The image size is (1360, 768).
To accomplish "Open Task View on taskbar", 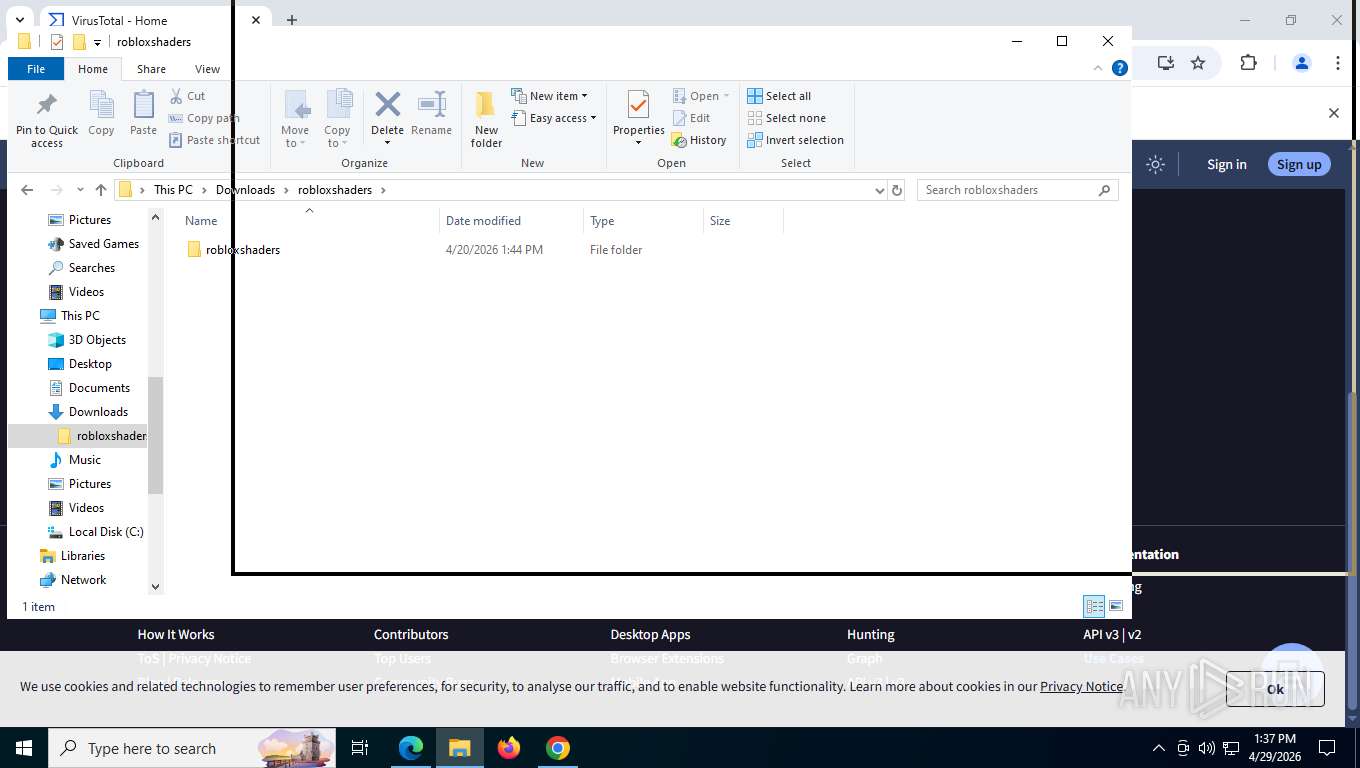I will click(360, 748).
